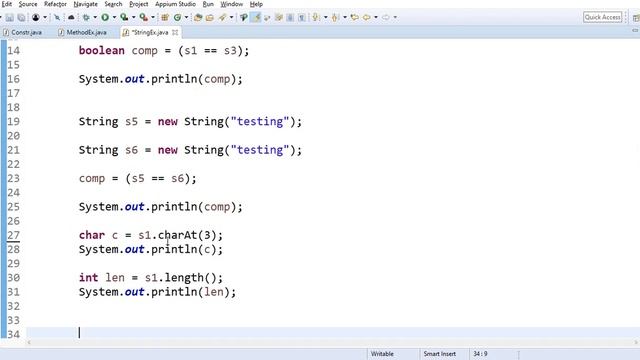Image resolution: width=640 pixels, height=360 pixels.
Task: Toggle the highlighted Mark Occurrences icon
Action: tap(256, 18)
